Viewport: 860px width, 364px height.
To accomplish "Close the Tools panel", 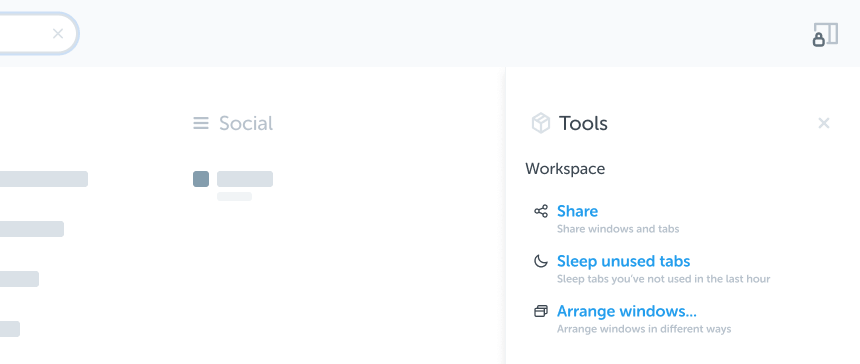I will [x=823, y=123].
